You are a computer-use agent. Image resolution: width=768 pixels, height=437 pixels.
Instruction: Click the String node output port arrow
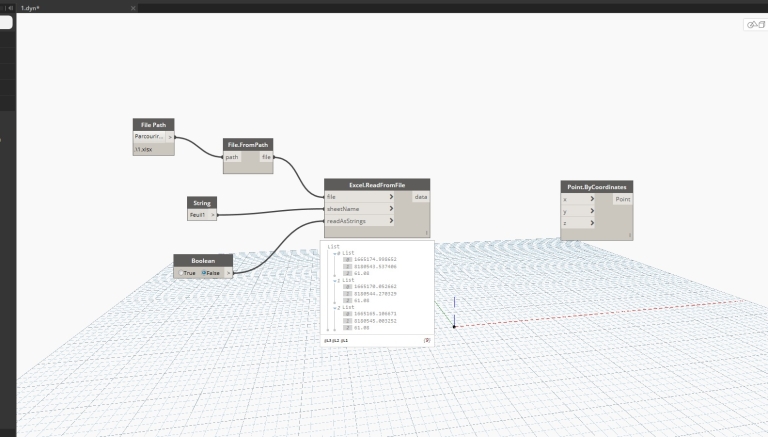(213, 215)
